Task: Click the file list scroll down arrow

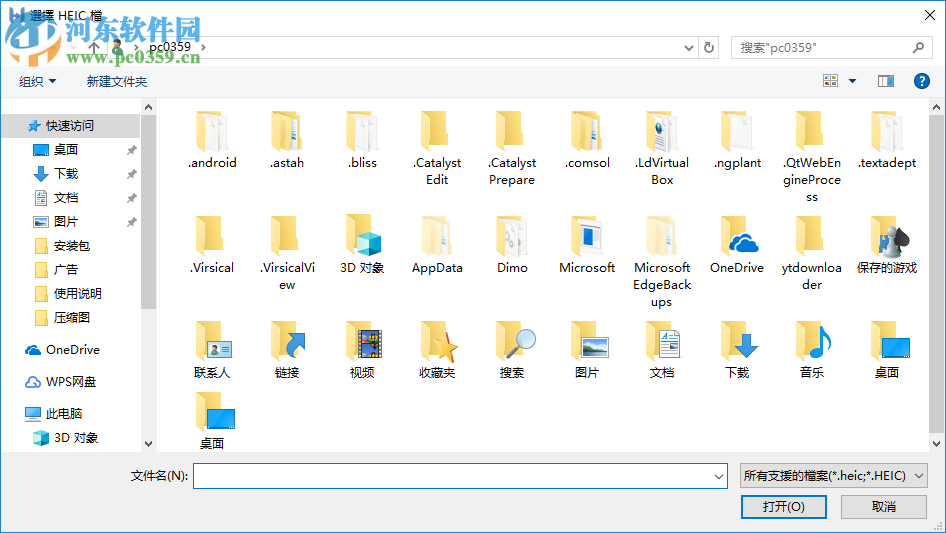Action: click(x=936, y=444)
